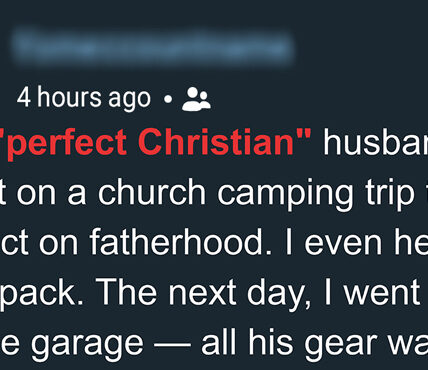Click the word "his" in the post
428x370 pixels.
[271, 342]
